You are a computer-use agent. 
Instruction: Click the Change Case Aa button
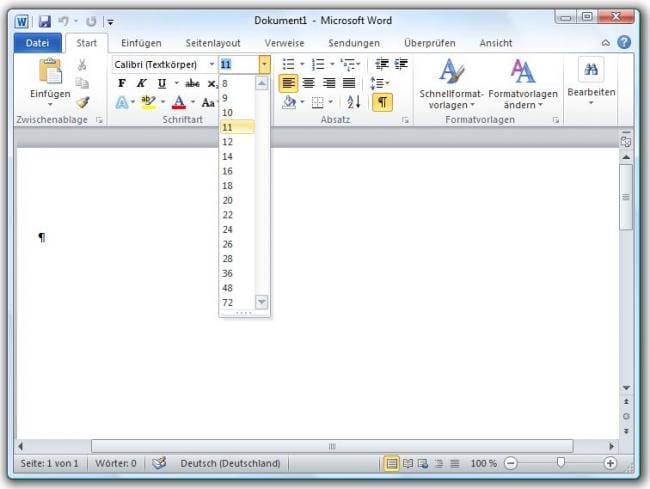click(209, 102)
